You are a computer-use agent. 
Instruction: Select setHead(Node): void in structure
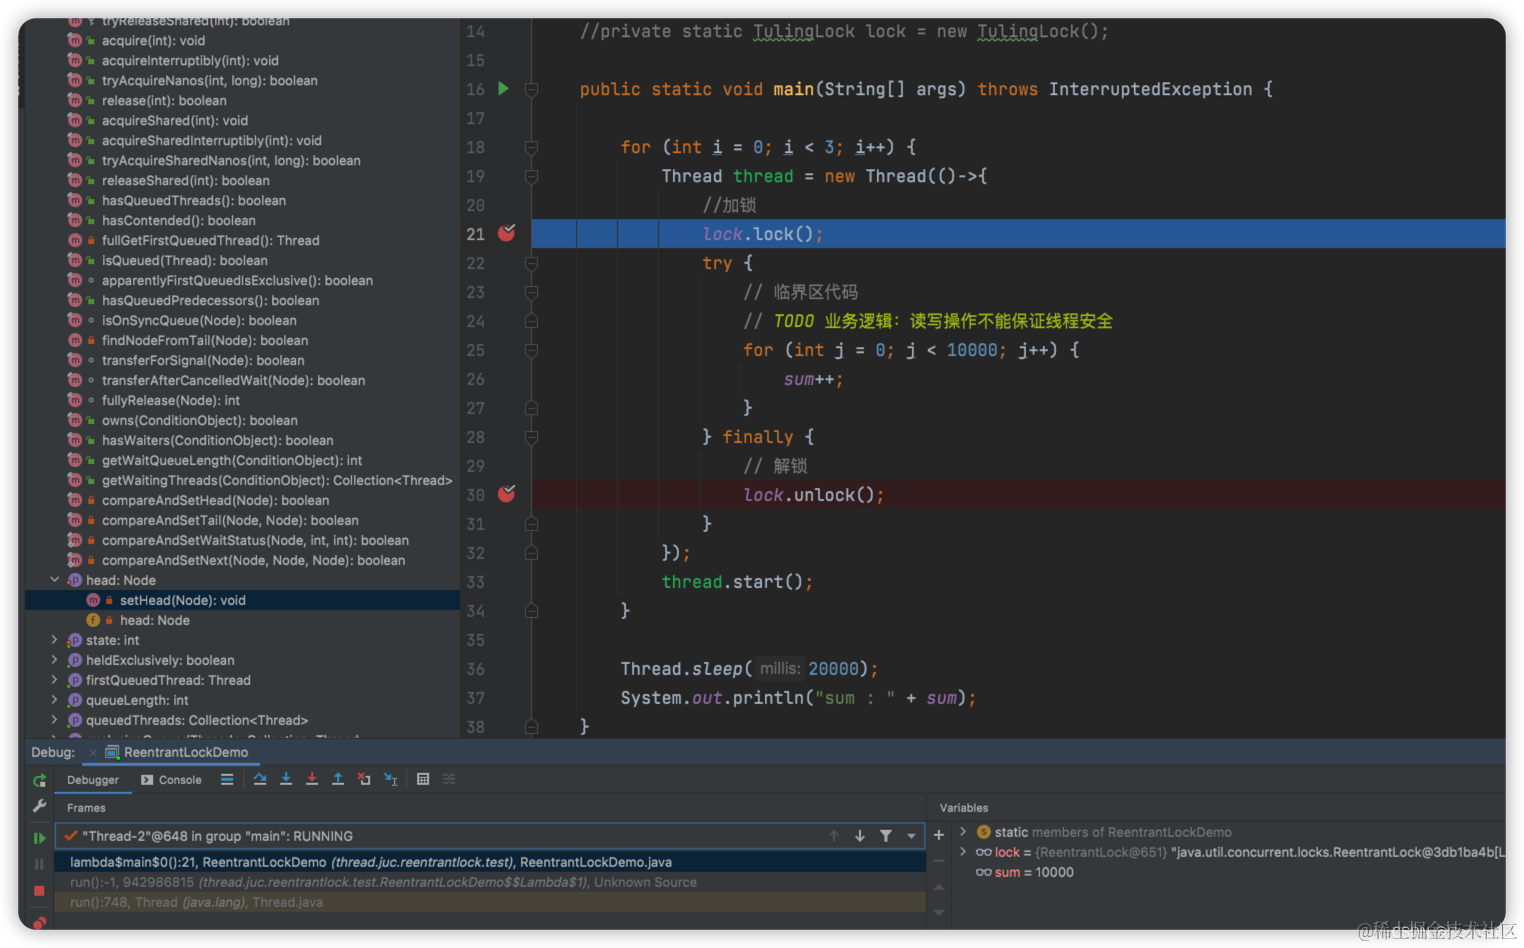pyautogui.click(x=242, y=600)
